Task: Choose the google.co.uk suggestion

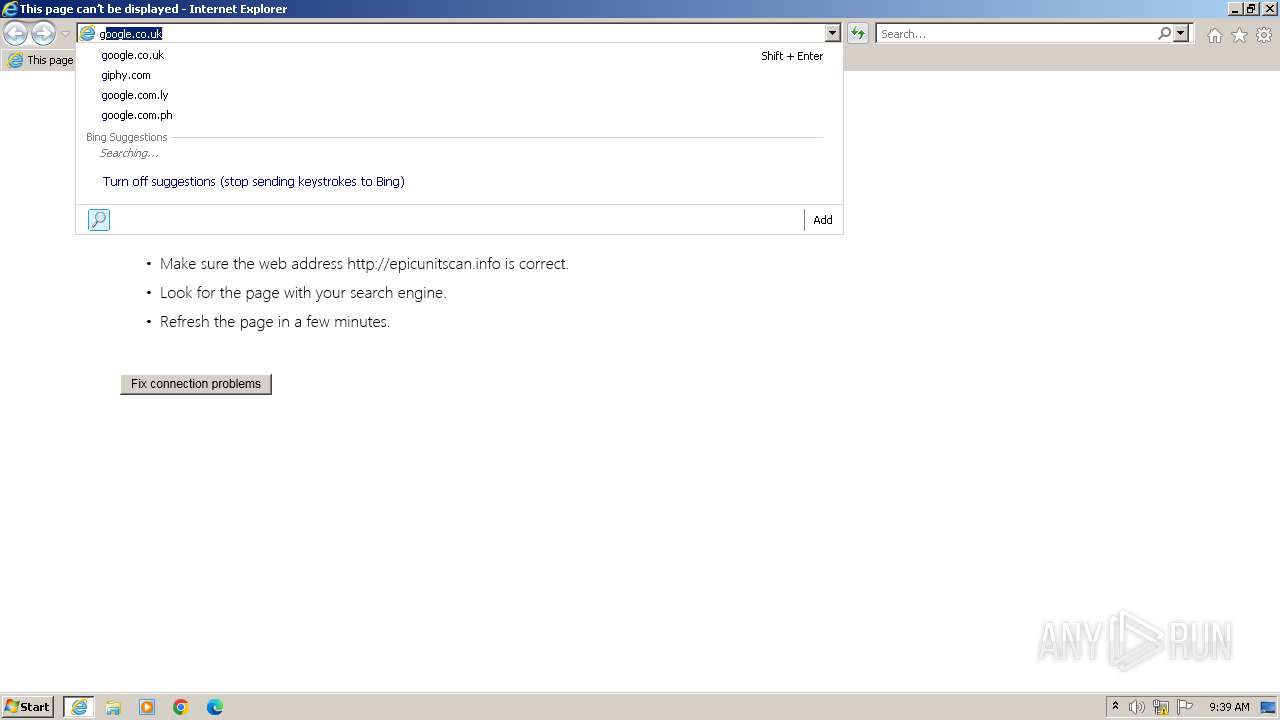Action: click(x=459, y=55)
